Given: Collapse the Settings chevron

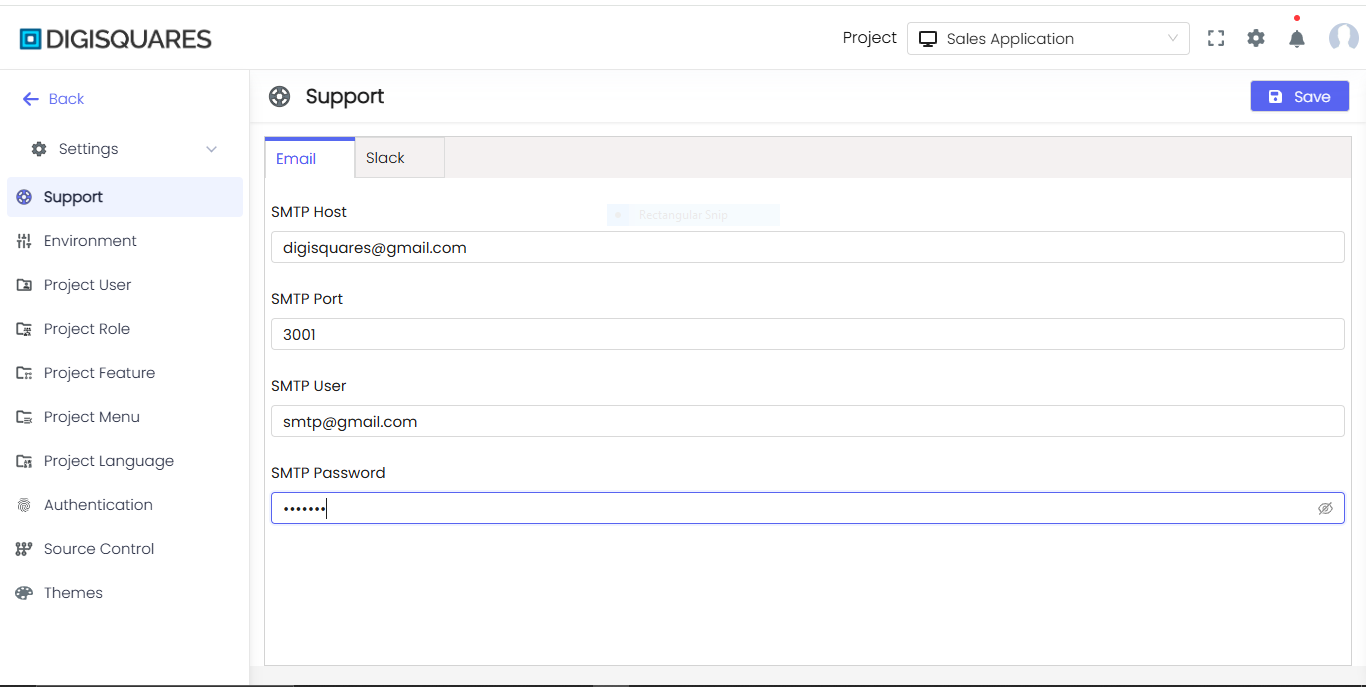Looking at the screenshot, I should pos(212,149).
